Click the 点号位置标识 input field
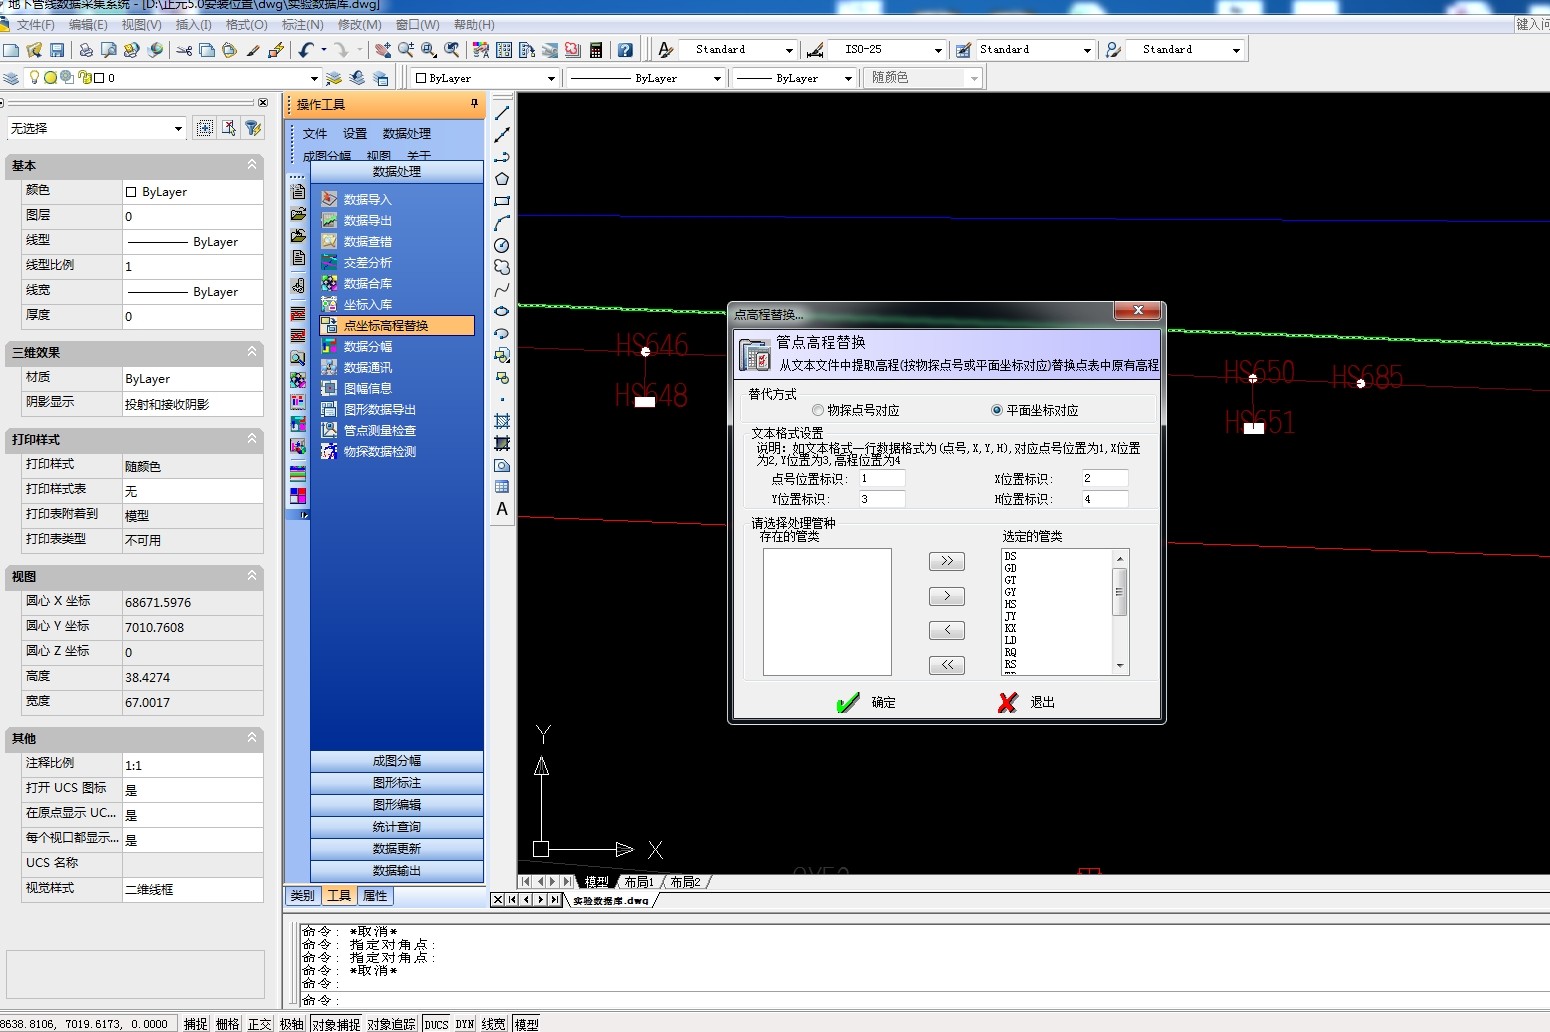Viewport: 1550px width, 1032px height. click(881, 479)
